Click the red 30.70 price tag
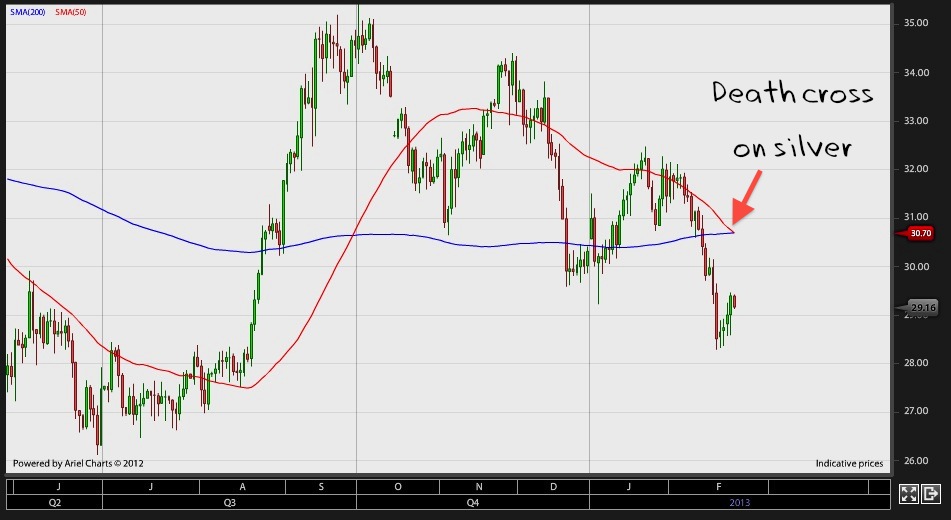 (x=917, y=233)
